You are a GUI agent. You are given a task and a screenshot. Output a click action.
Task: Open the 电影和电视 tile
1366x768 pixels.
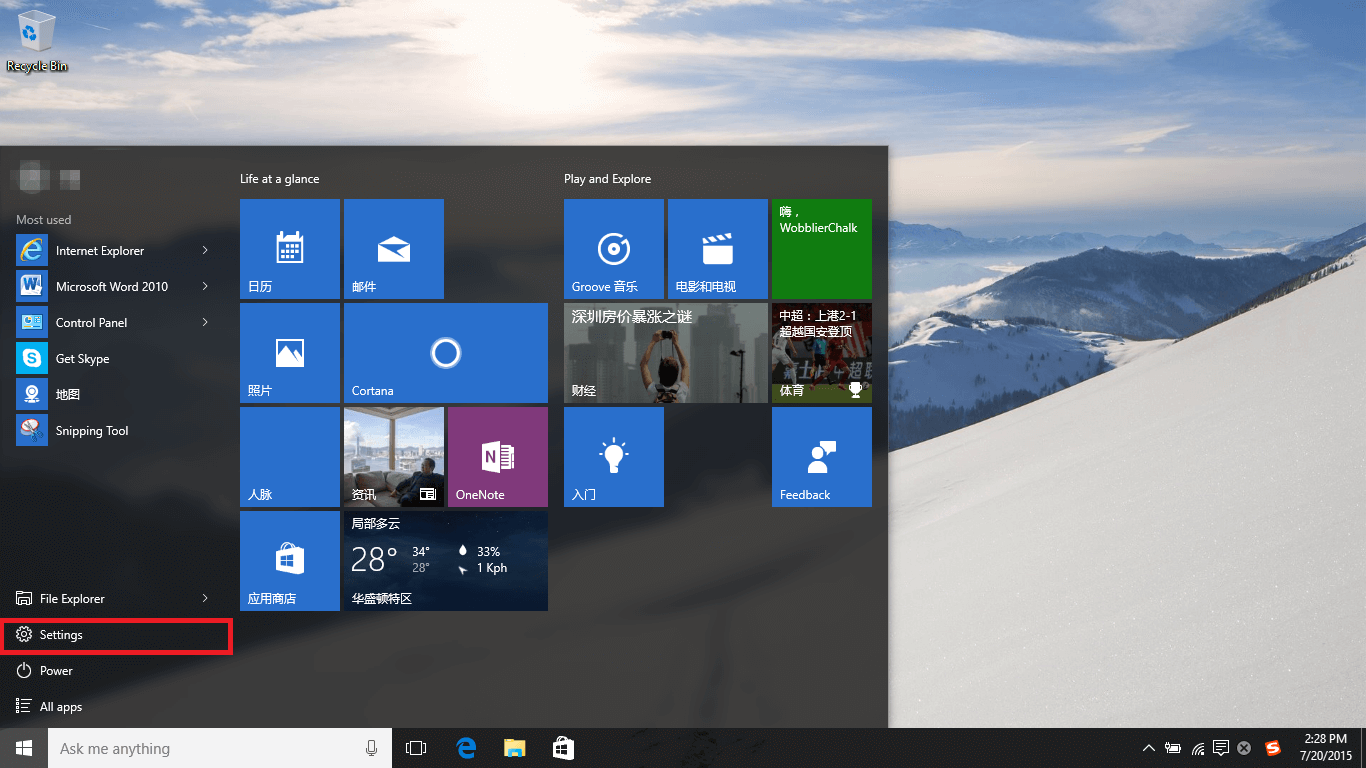(x=718, y=249)
